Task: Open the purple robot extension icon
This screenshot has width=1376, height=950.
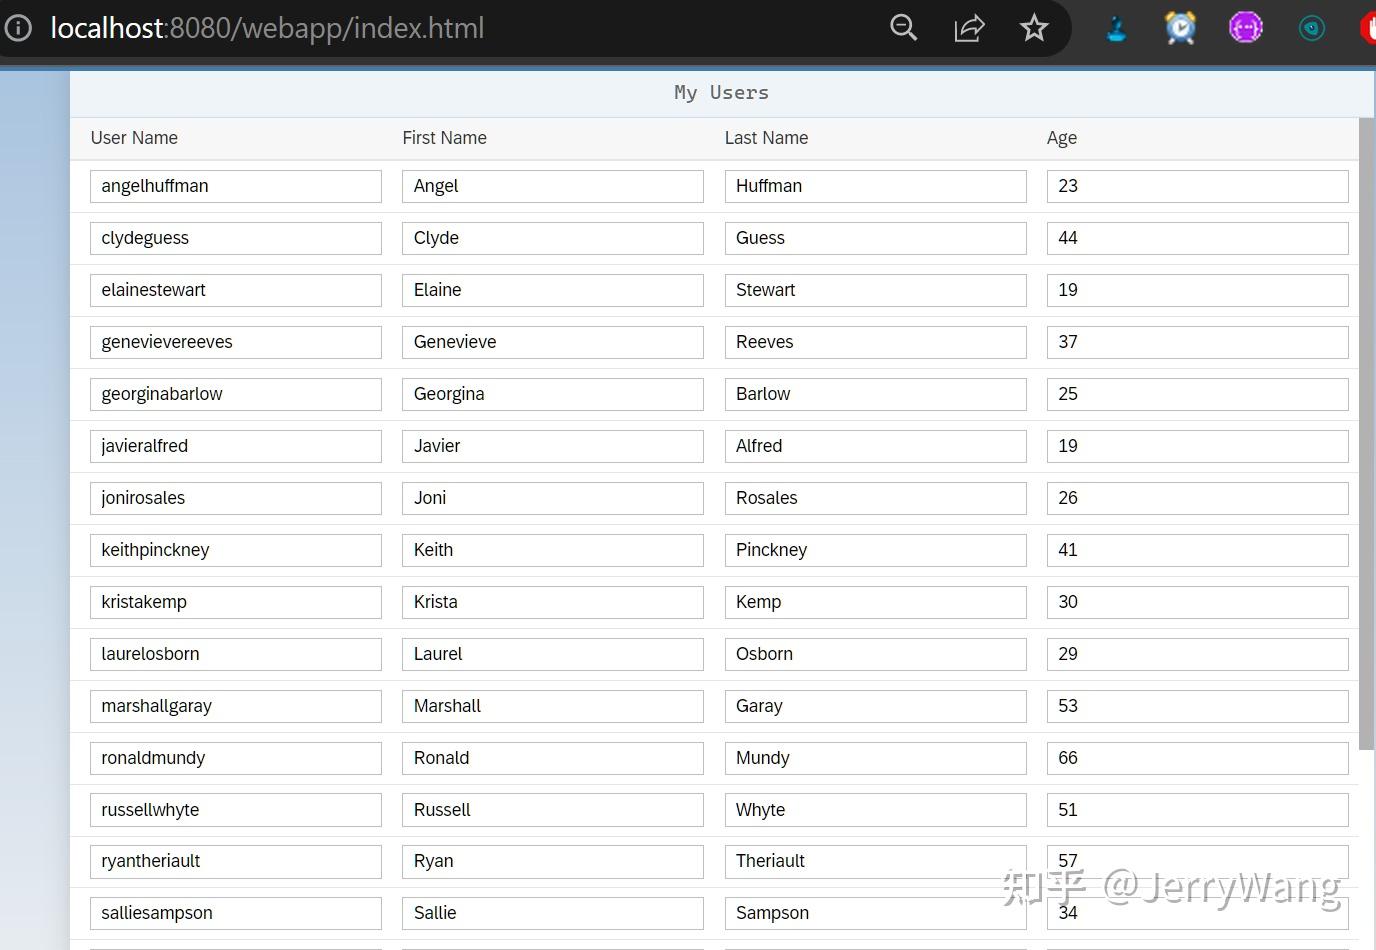Action: tap(1246, 28)
